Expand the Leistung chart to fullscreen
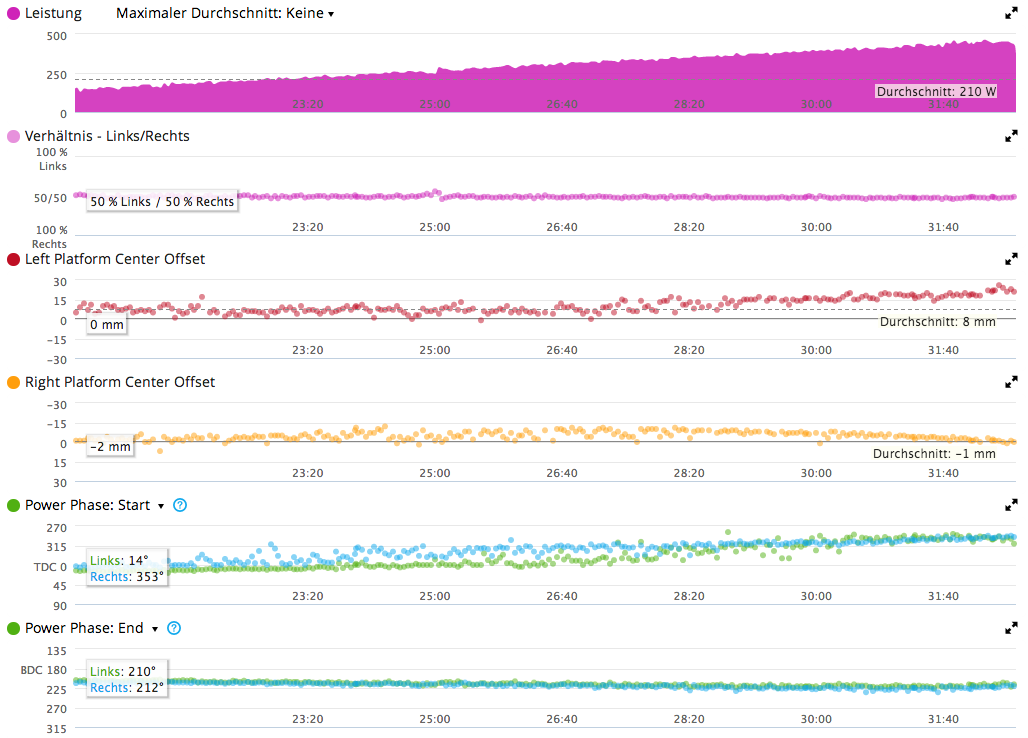Screen dimensions: 1028x738 coord(1011,13)
